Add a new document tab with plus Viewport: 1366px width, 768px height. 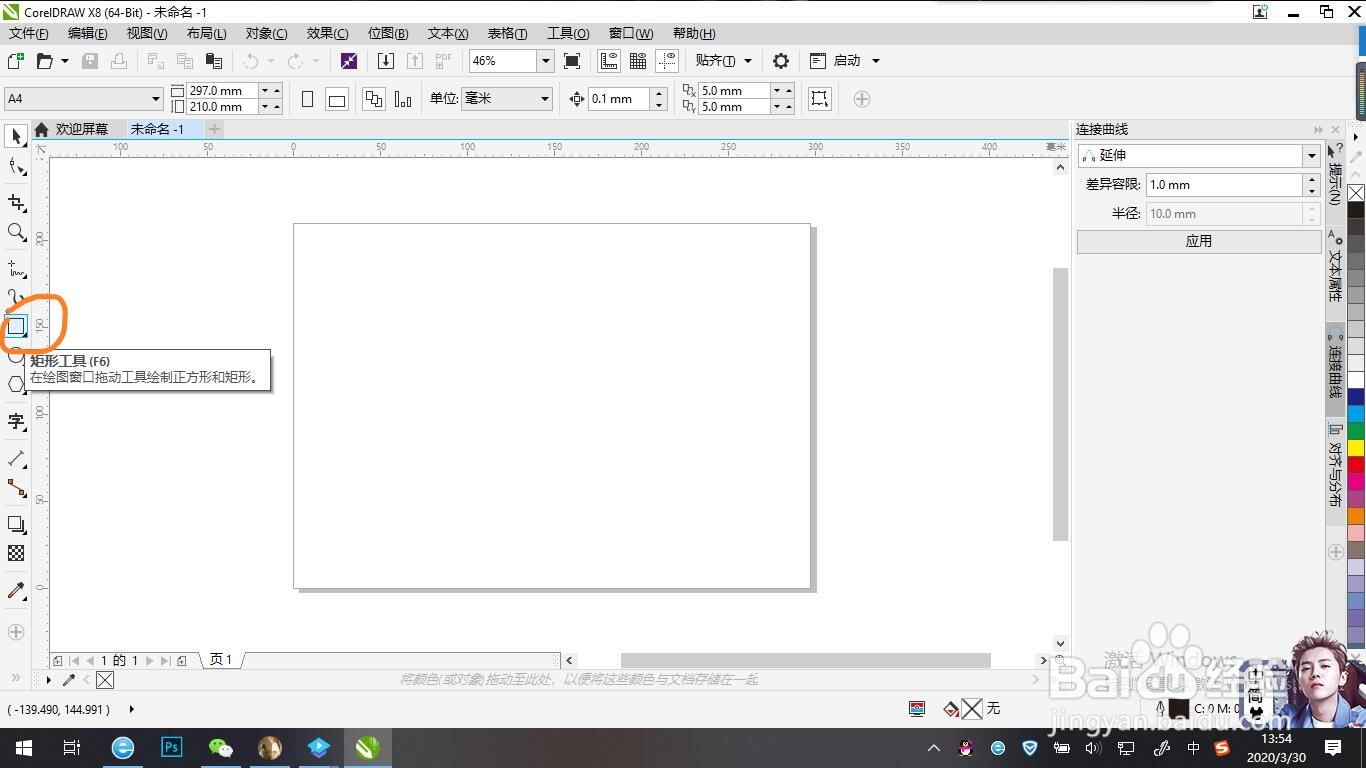214,129
